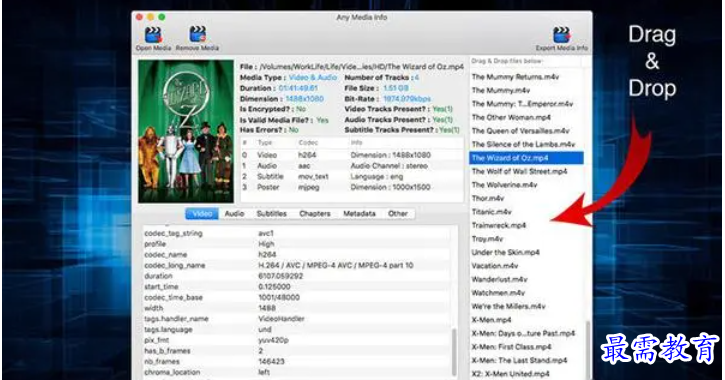Click the Codec column header
This screenshot has width=725, height=380.
(x=308, y=143)
